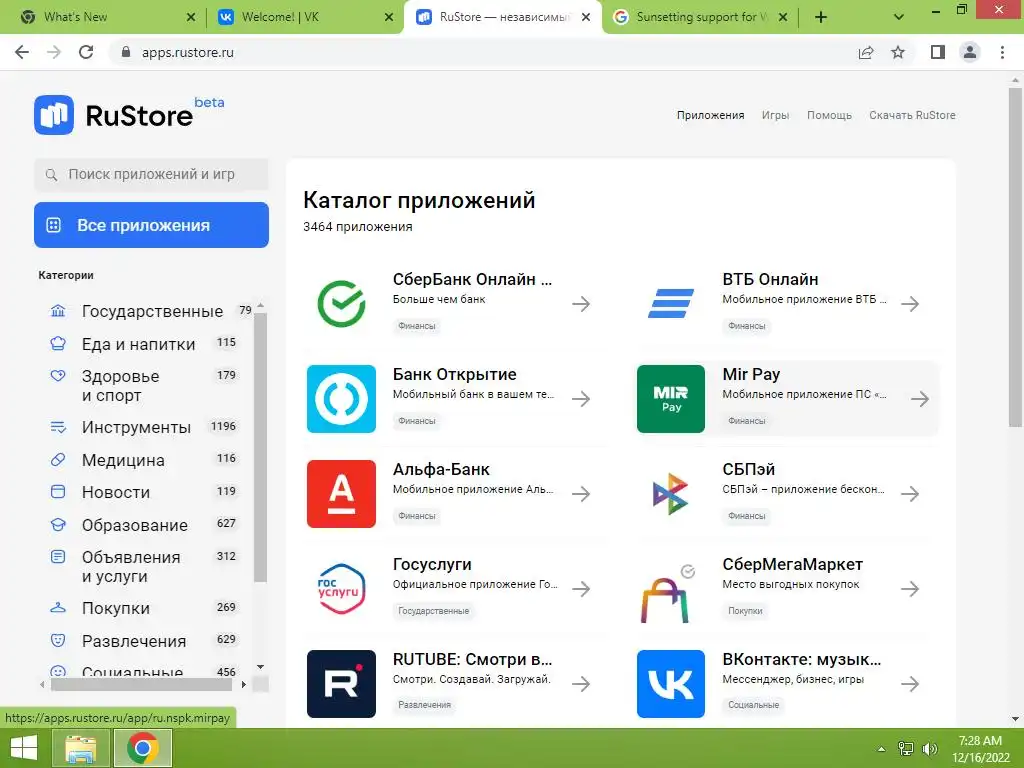Reload the page

(86, 52)
